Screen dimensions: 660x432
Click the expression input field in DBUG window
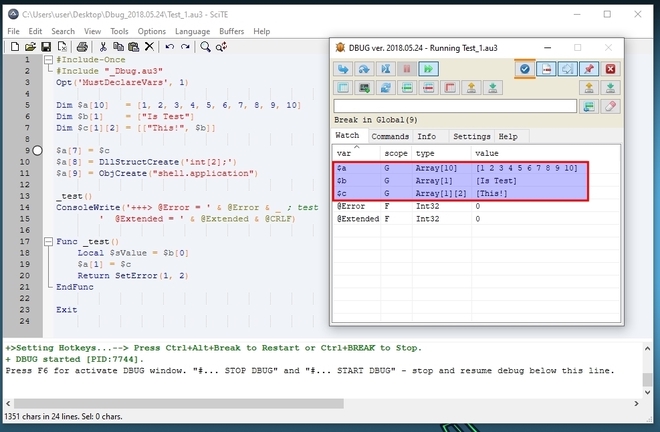455,106
